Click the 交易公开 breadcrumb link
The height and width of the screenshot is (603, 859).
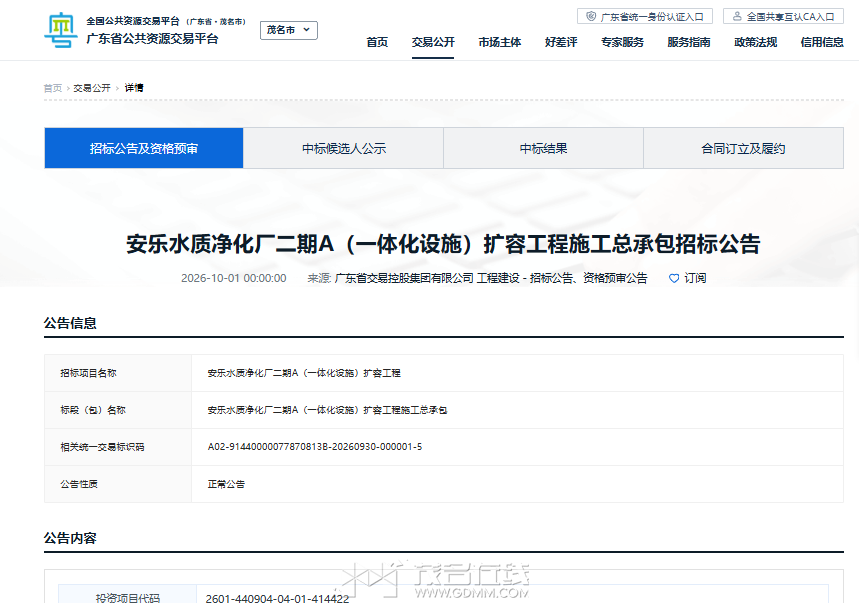tap(92, 88)
